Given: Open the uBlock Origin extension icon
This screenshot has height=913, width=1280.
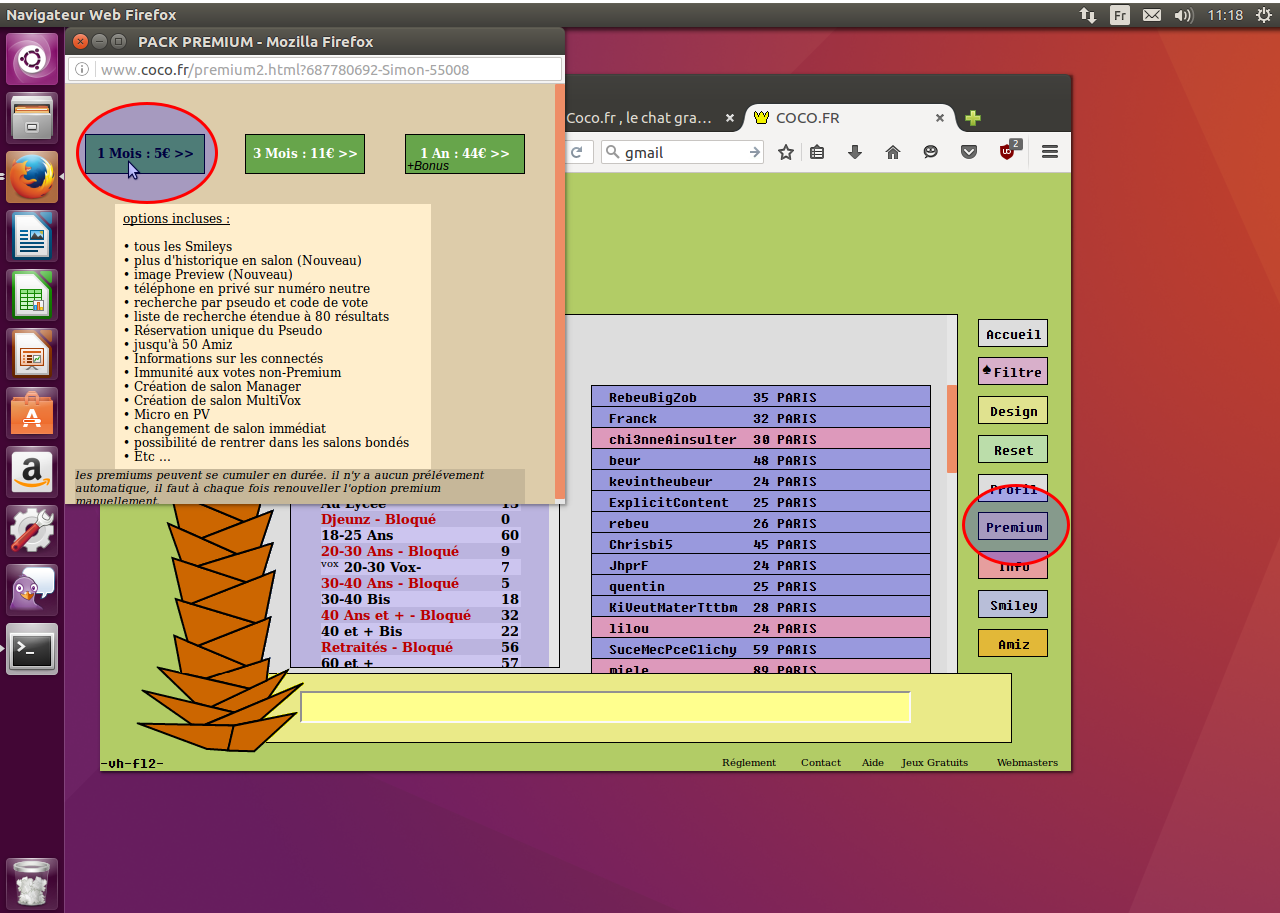Looking at the screenshot, I should click(x=1009, y=151).
